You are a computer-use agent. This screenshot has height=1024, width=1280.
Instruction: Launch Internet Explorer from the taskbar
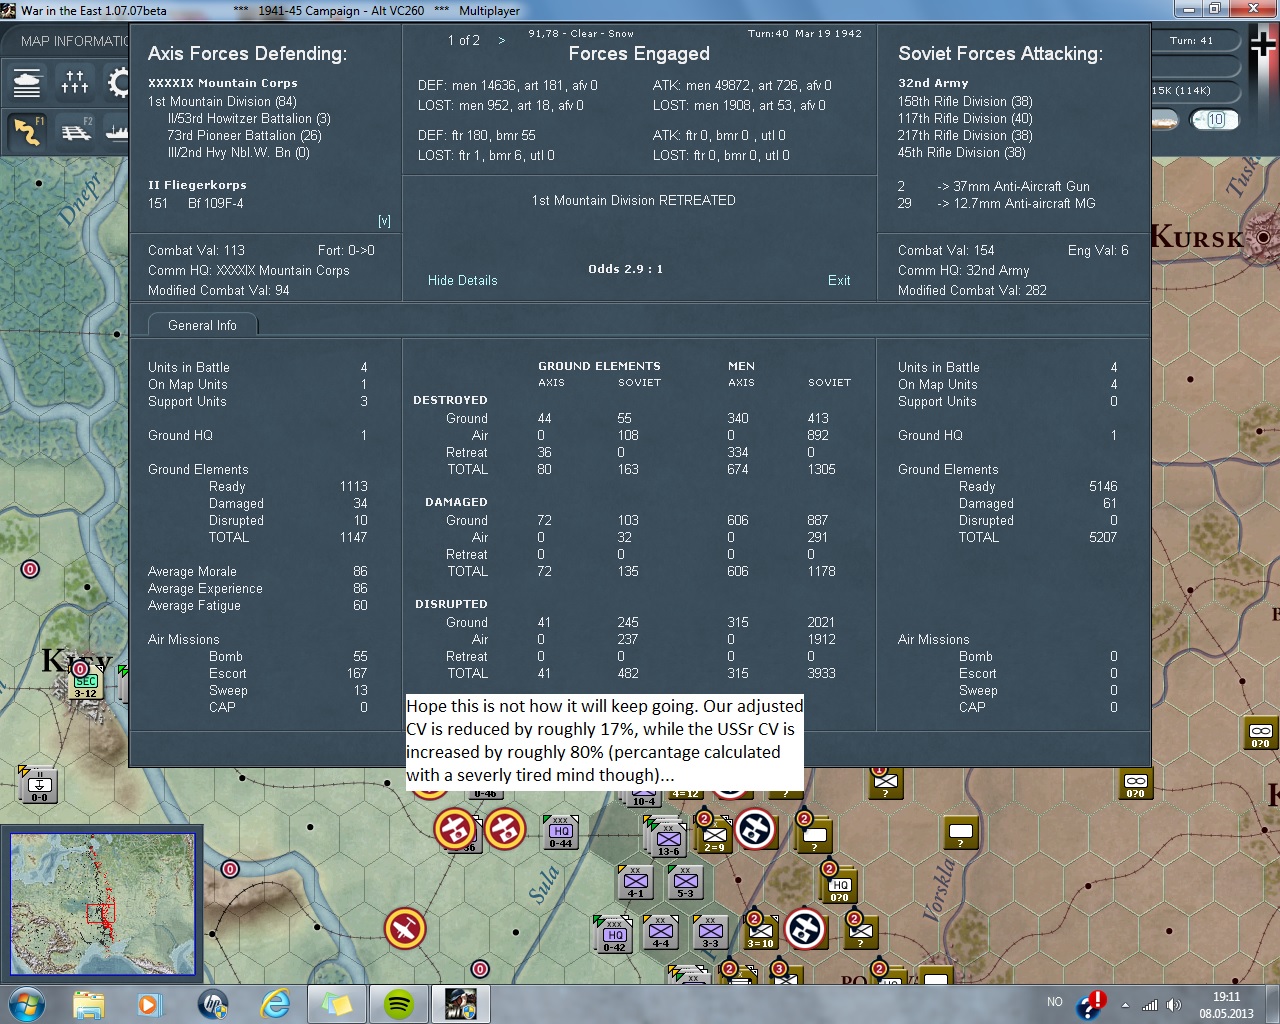pyautogui.click(x=275, y=1004)
